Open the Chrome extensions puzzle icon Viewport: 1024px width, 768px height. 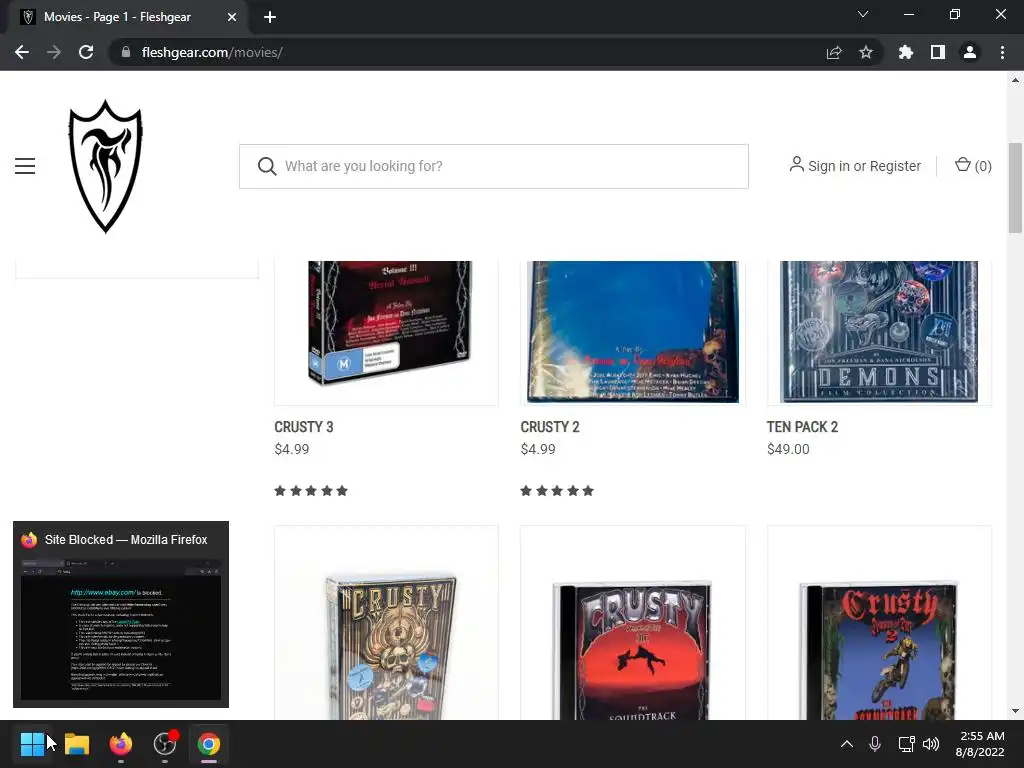pos(906,52)
